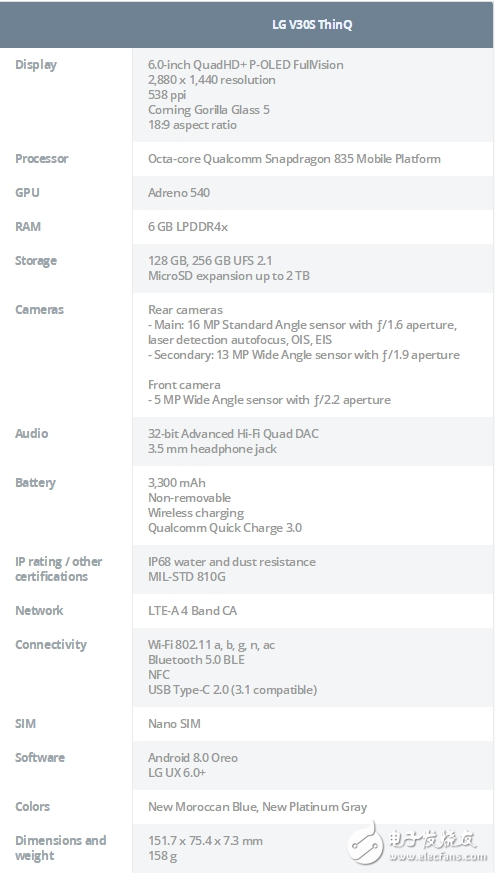Image resolution: width=495 pixels, height=873 pixels.
Task: Click the Display row label
Action: [36, 65]
